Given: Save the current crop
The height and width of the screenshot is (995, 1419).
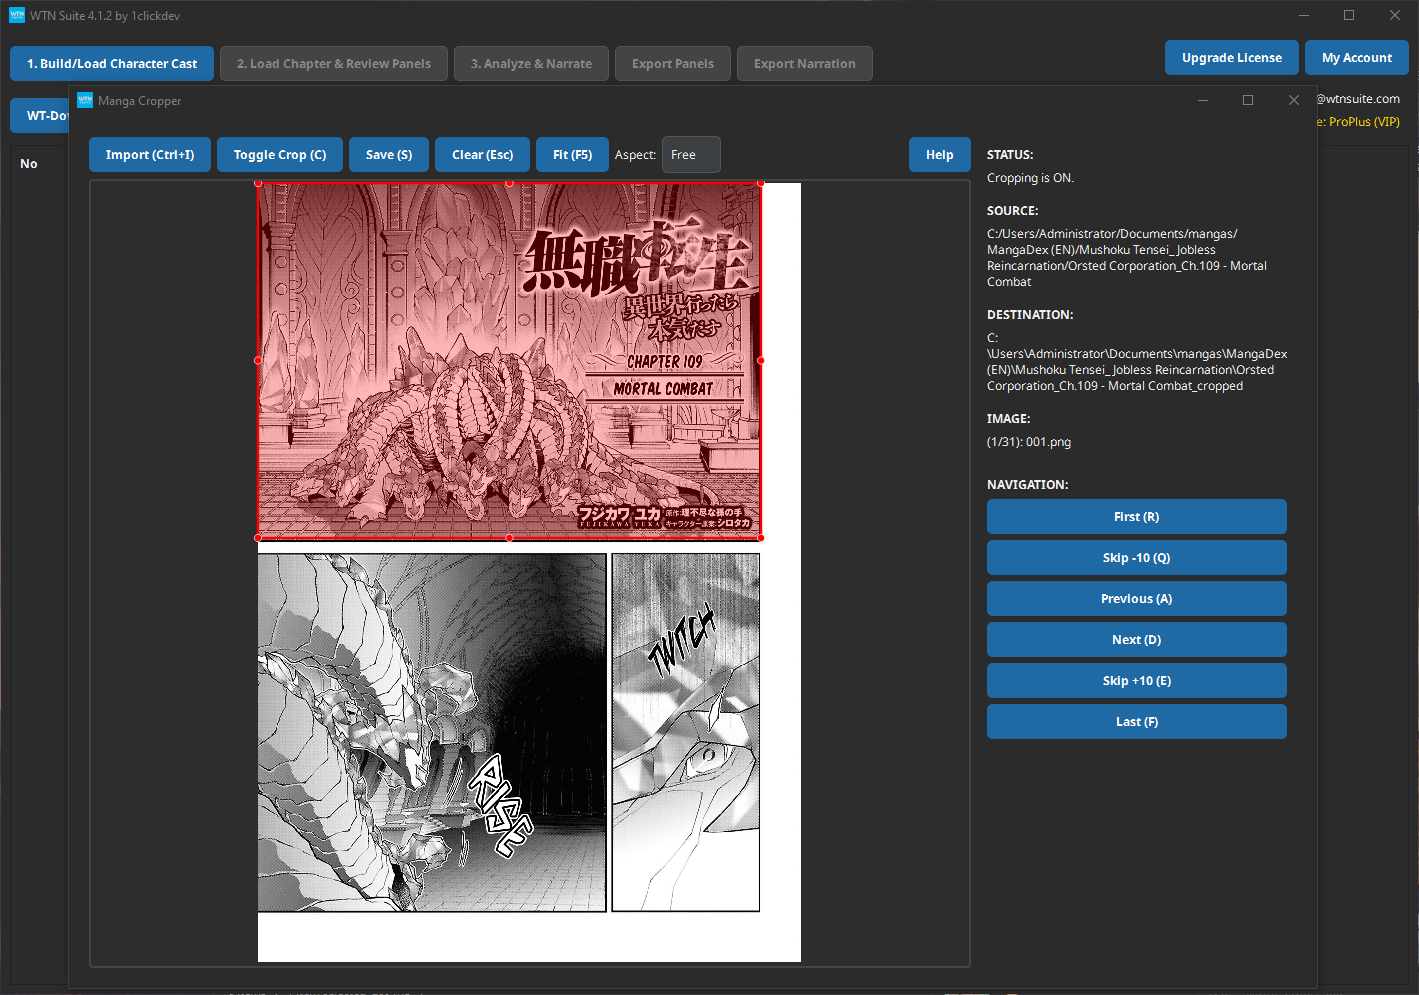Looking at the screenshot, I should point(388,154).
